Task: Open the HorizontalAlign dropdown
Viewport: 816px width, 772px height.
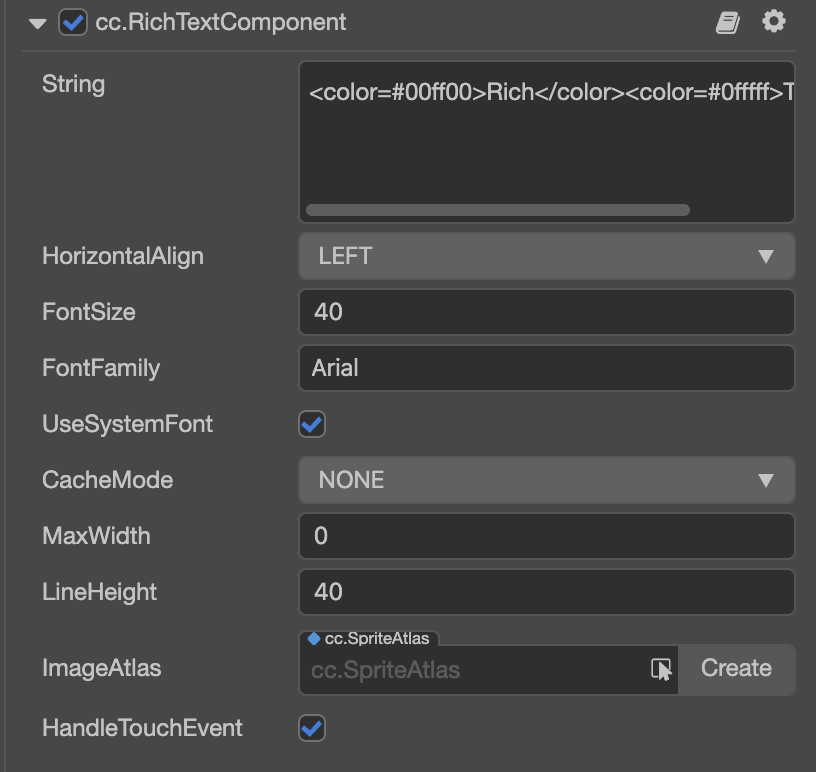Action: click(x=546, y=256)
